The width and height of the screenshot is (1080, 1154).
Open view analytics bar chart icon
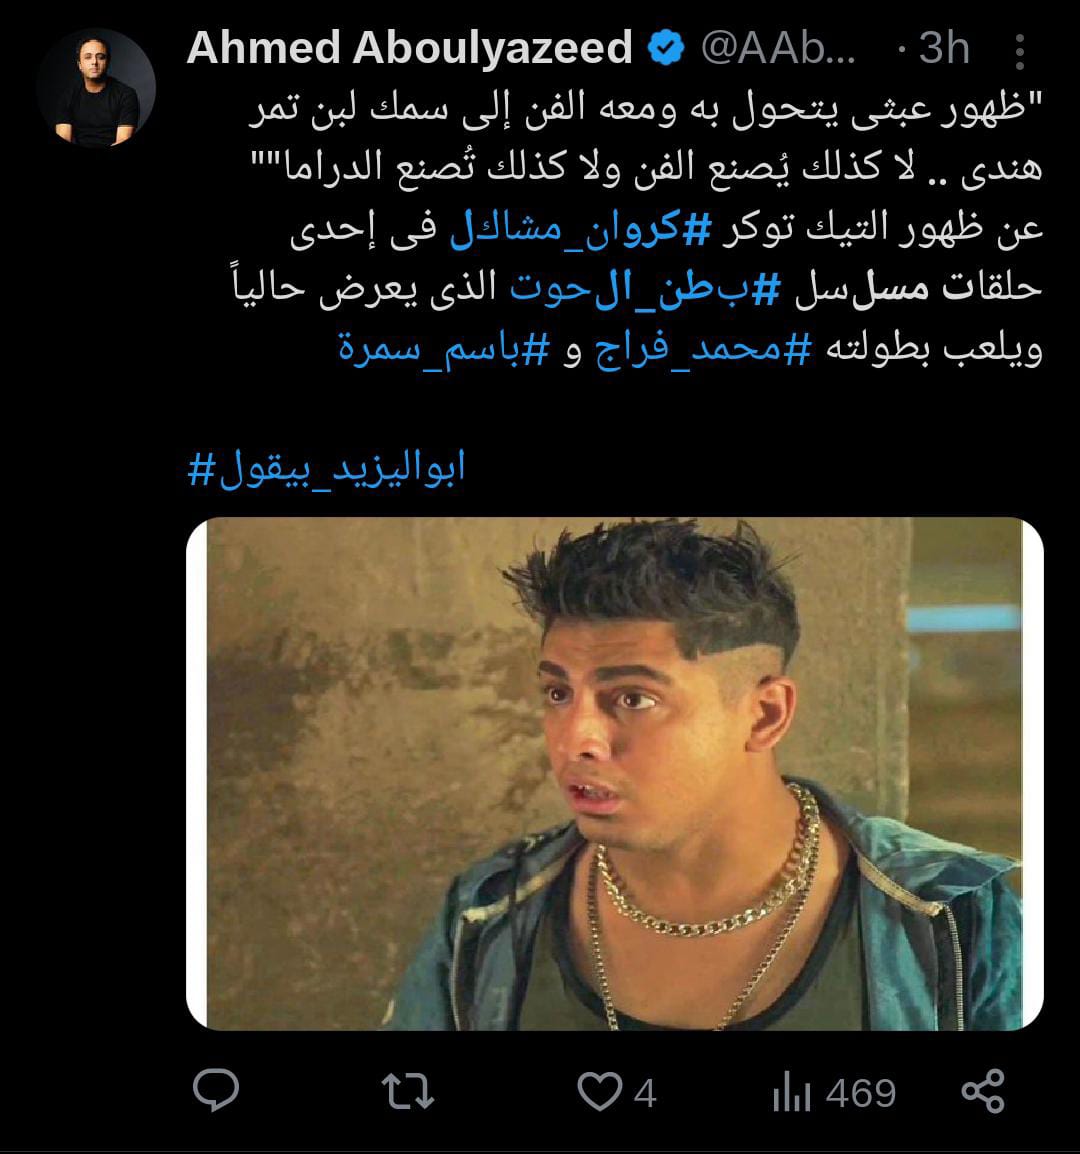coord(791,1091)
